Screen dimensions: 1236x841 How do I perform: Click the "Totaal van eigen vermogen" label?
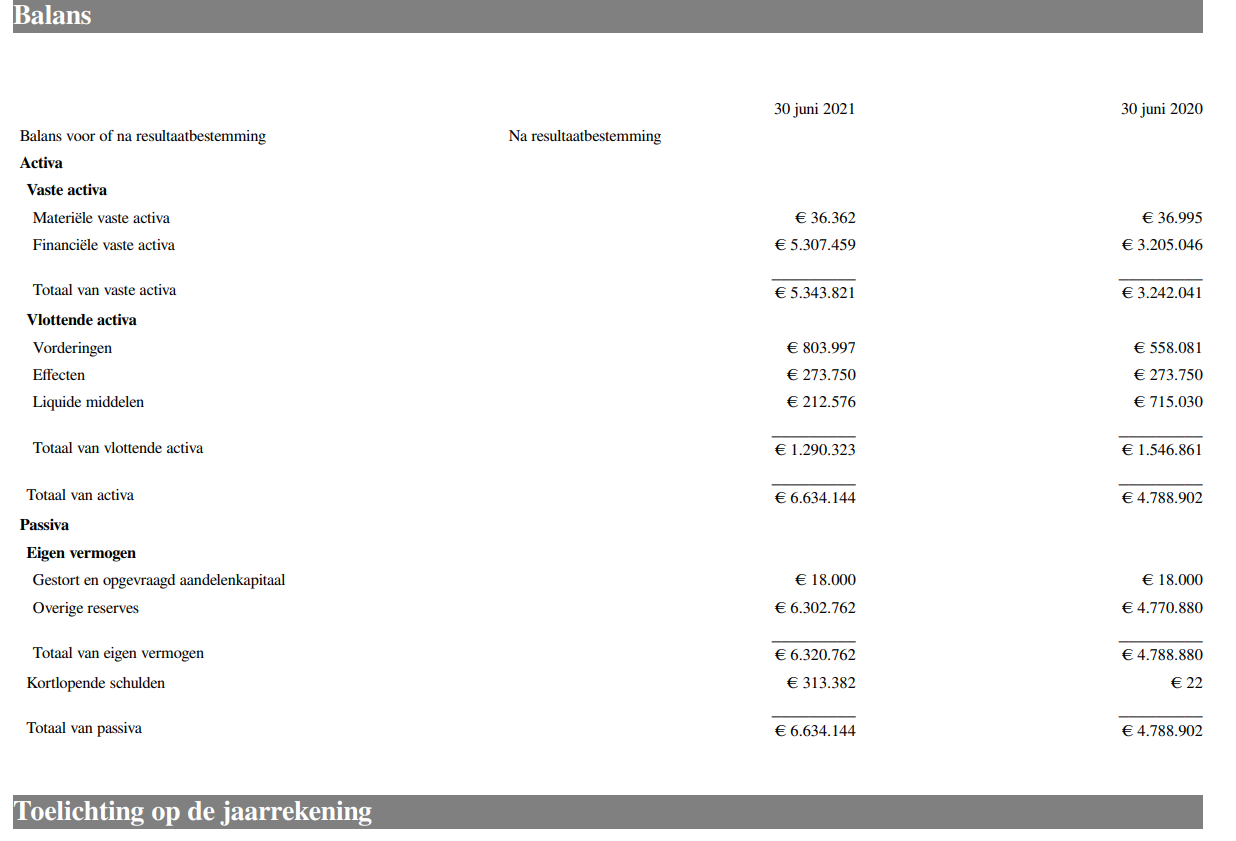tap(118, 653)
